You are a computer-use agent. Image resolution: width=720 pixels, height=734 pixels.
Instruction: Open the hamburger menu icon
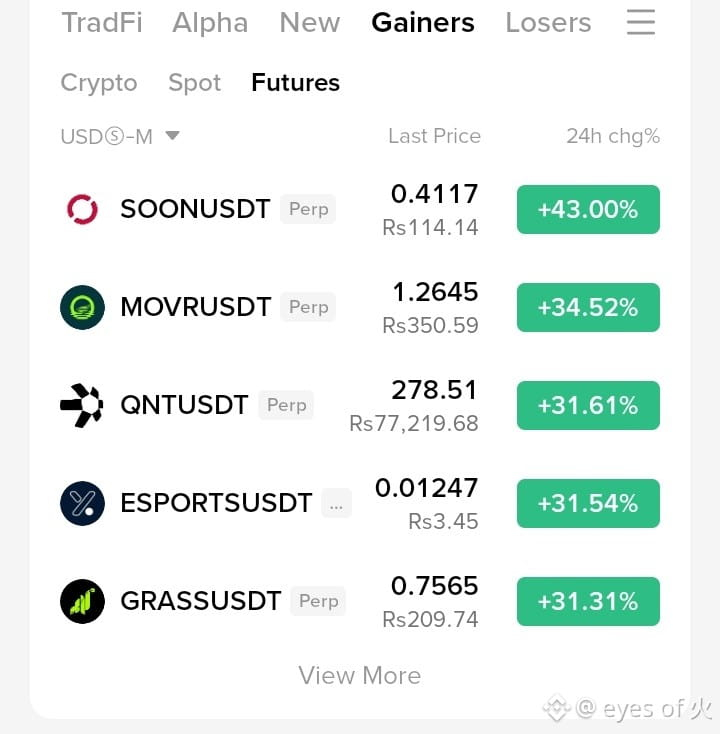click(640, 22)
